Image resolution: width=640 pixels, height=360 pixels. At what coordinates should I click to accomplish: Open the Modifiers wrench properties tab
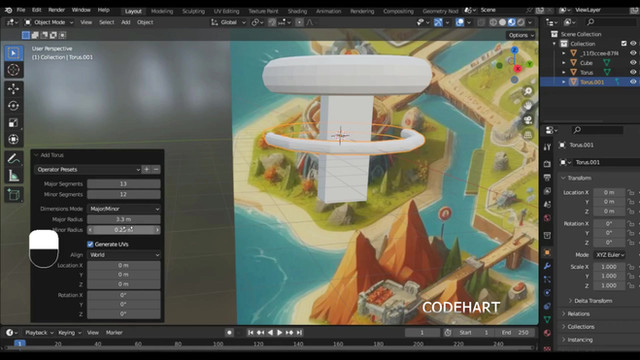click(547, 266)
